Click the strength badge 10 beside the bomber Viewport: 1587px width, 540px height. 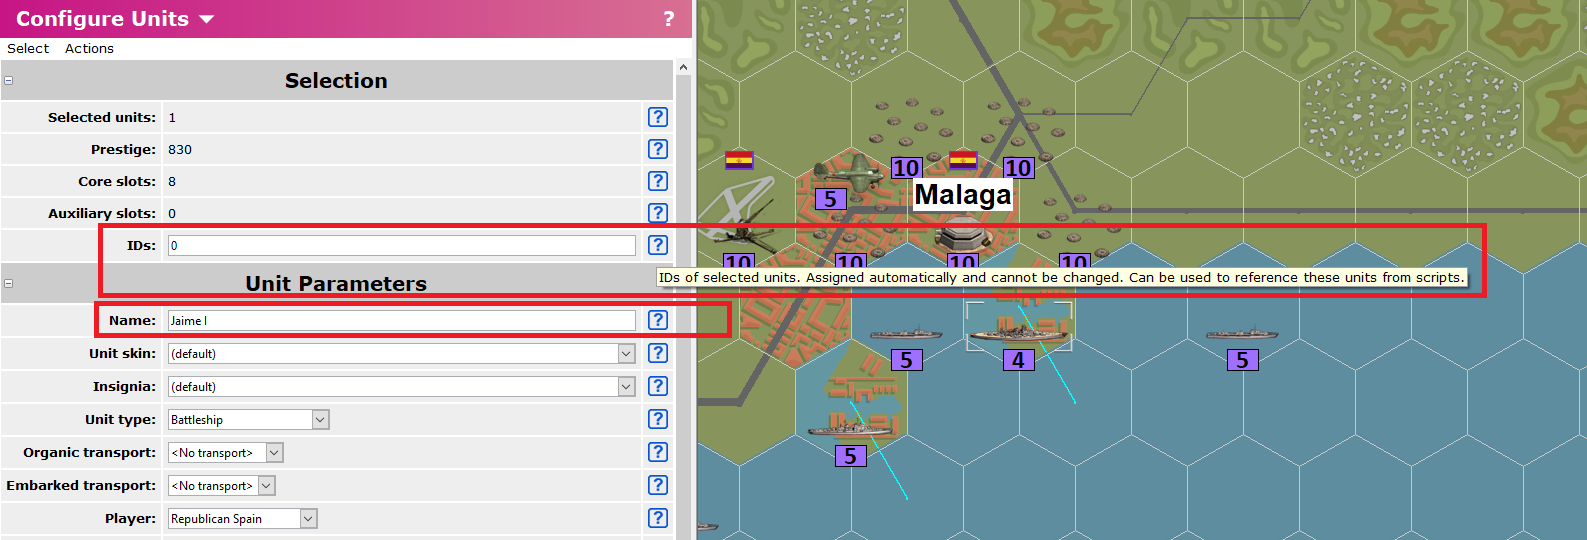pos(906,168)
